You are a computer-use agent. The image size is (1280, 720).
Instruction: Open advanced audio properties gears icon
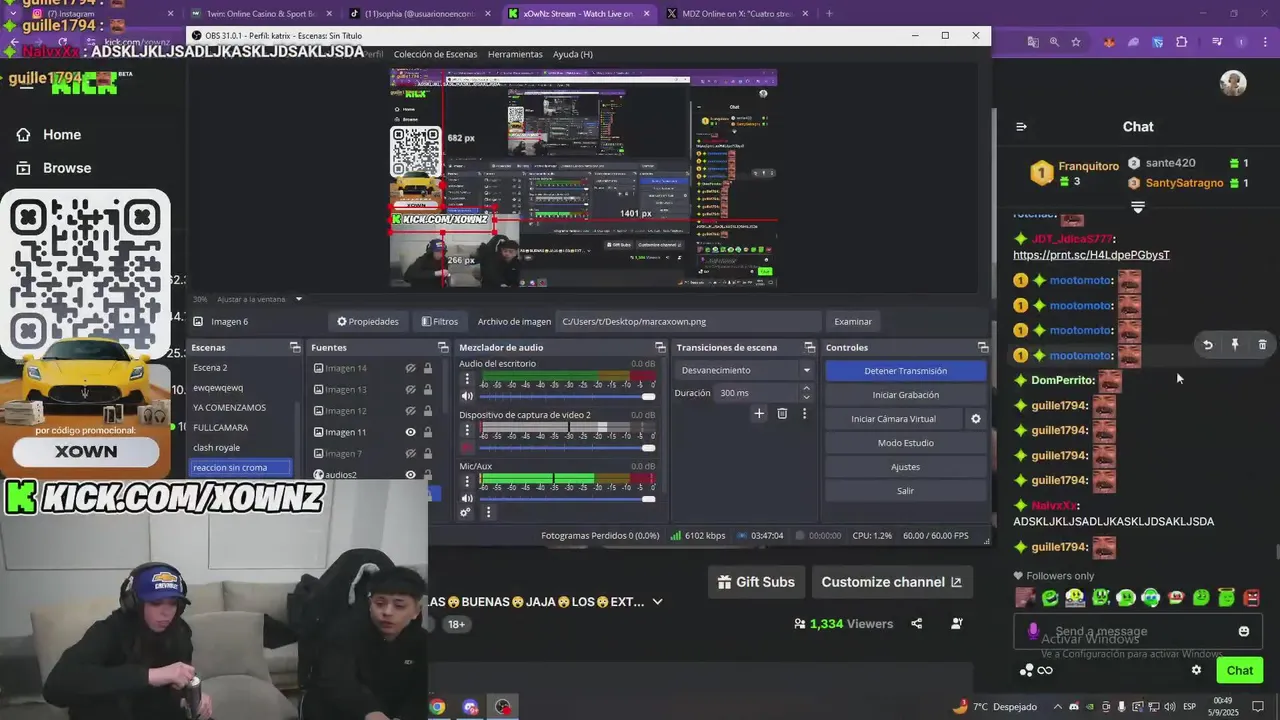465,512
